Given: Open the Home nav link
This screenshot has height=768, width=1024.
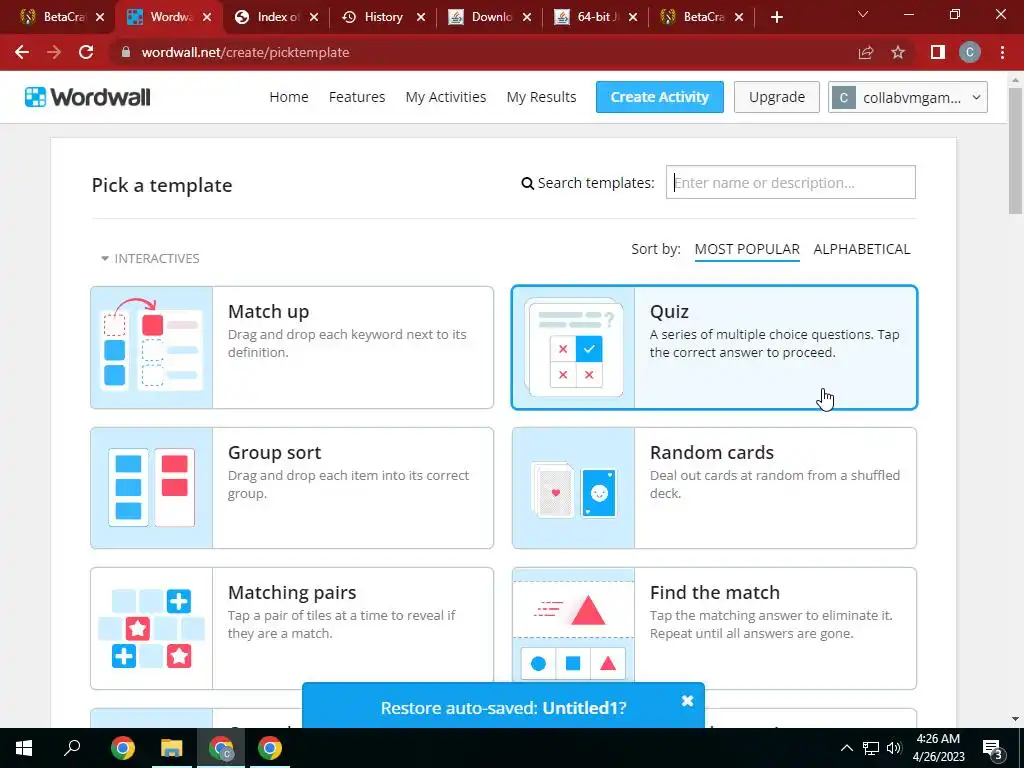Looking at the screenshot, I should pyautogui.click(x=289, y=97).
